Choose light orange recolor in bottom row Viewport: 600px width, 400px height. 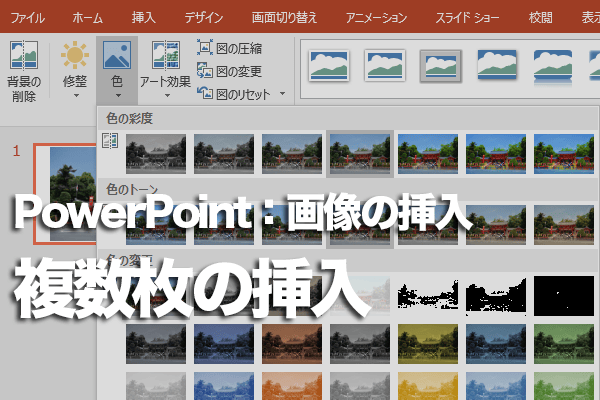pos(292,386)
